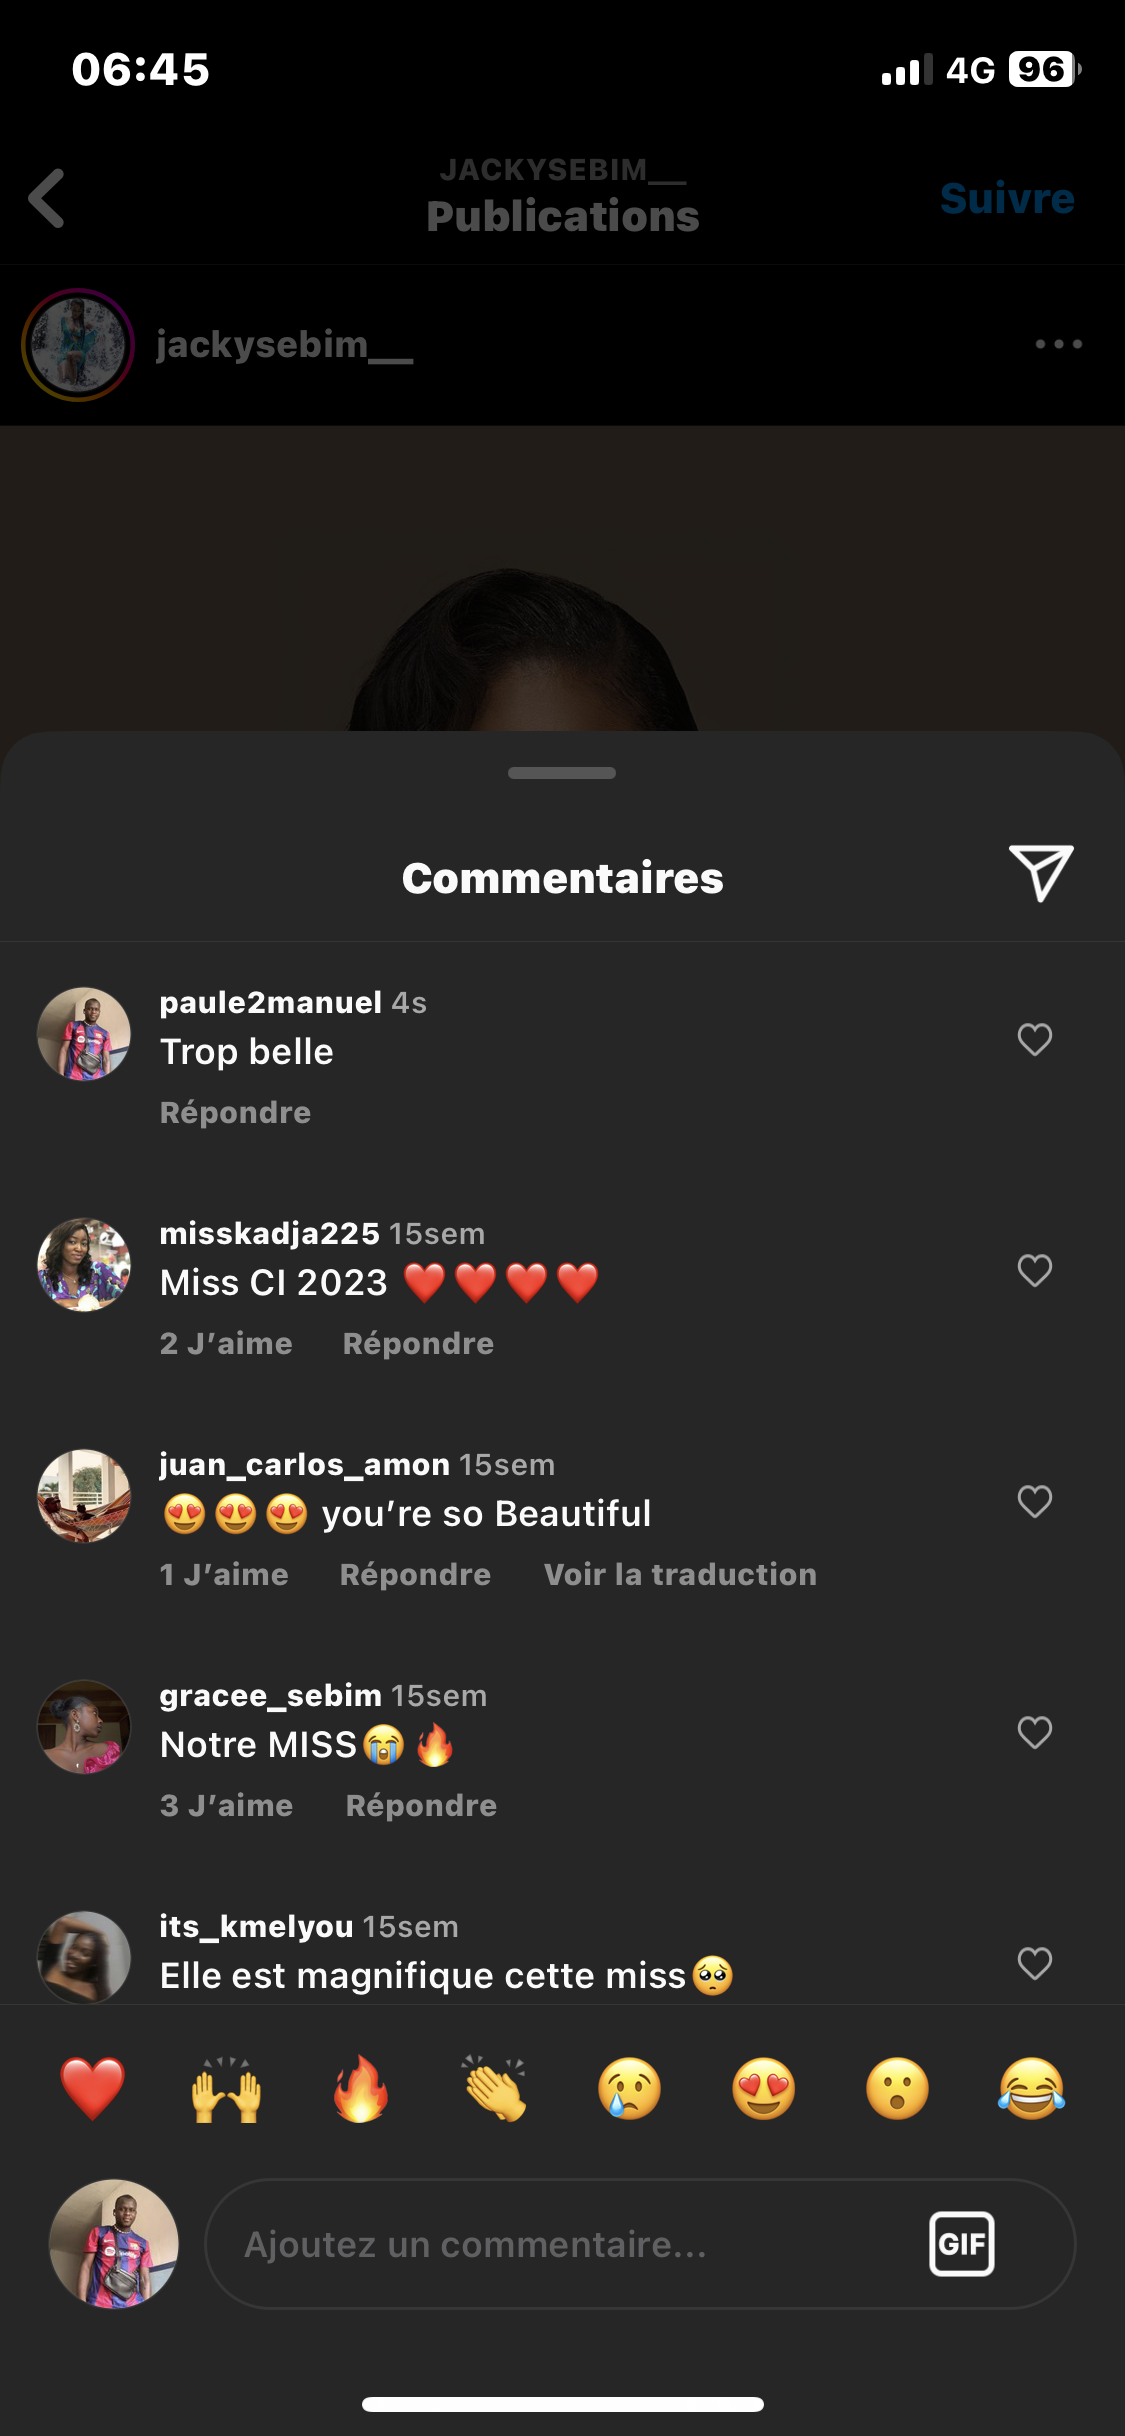1125x2436 pixels.
Task: Toggle like on gracee_sebim's comment
Action: pos(1034,1733)
